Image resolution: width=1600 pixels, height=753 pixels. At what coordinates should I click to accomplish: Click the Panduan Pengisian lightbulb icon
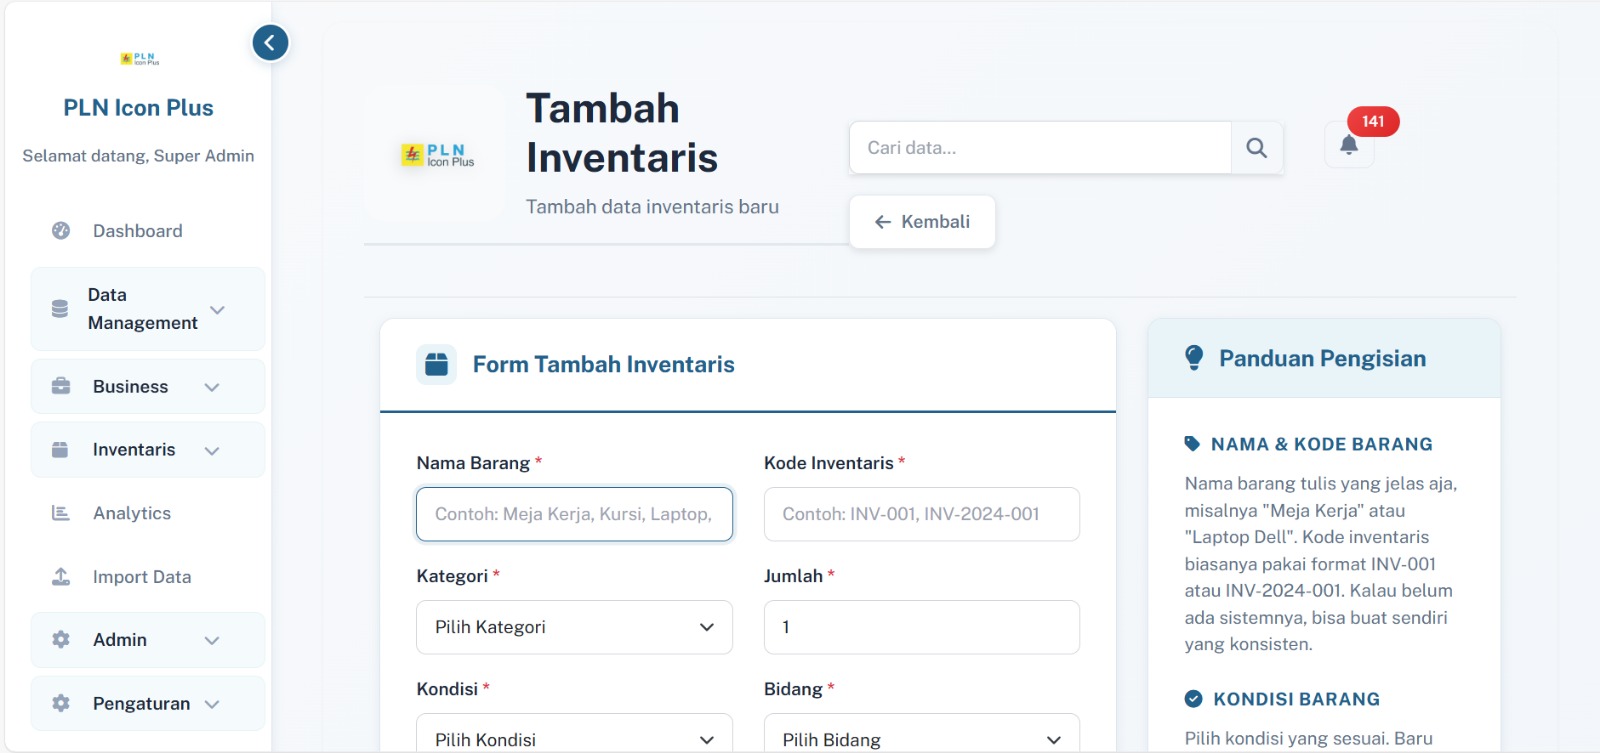[x=1194, y=358]
